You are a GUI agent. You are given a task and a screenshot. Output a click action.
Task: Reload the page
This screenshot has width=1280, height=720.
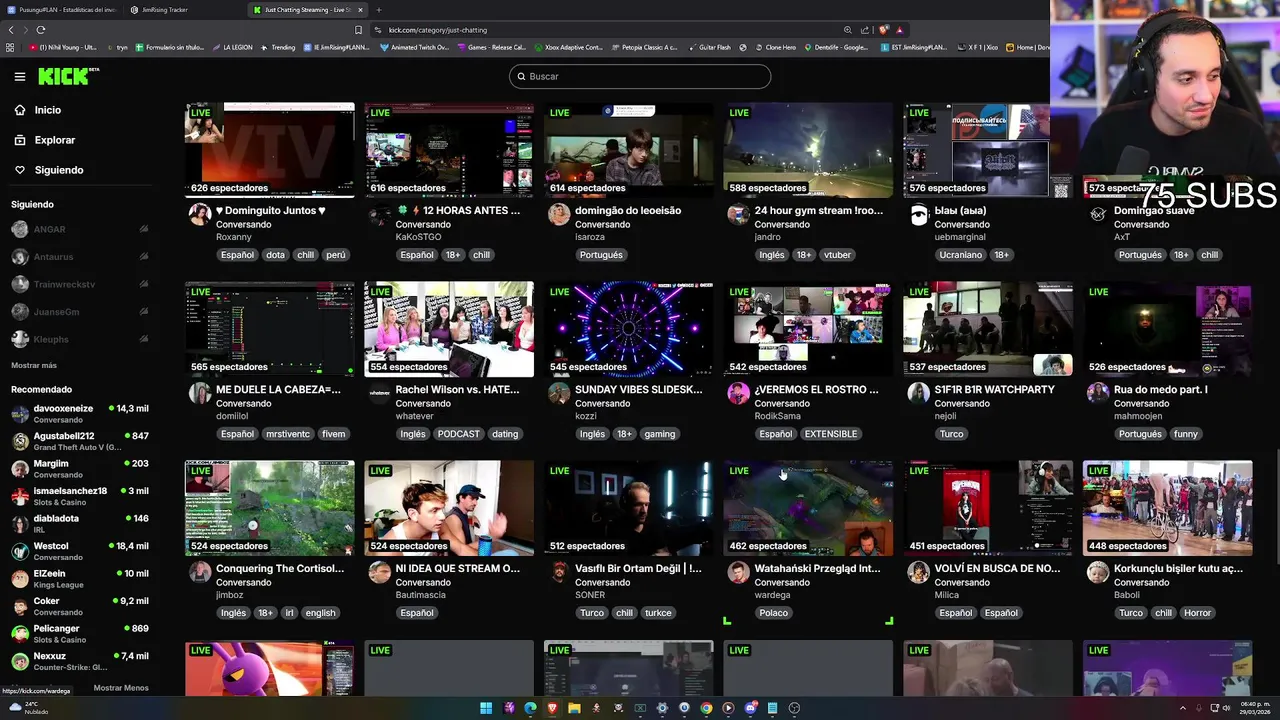click(41, 30)
